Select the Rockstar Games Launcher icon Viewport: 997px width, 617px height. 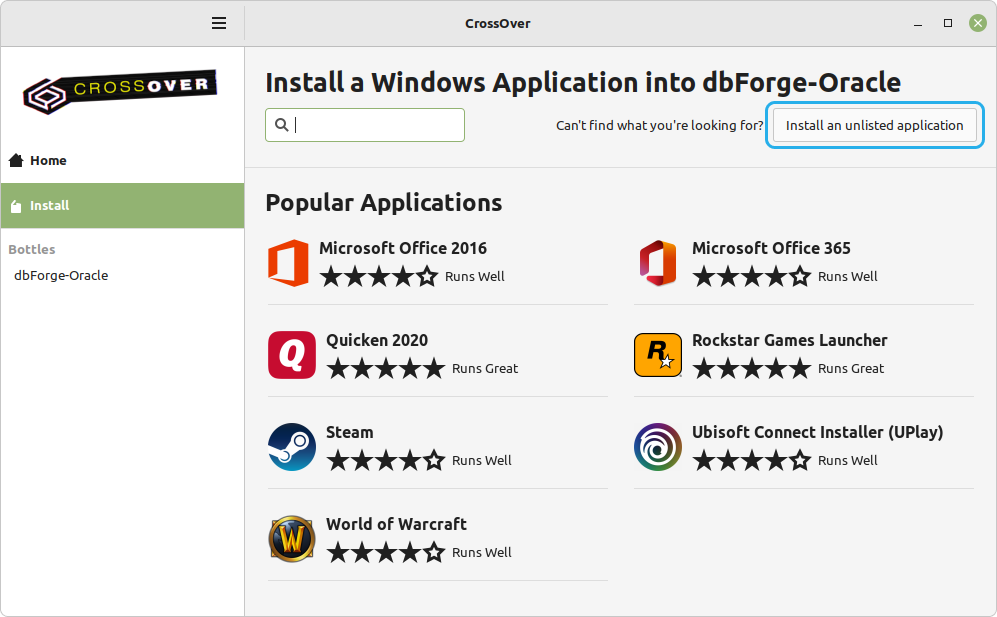click(658, 355)
